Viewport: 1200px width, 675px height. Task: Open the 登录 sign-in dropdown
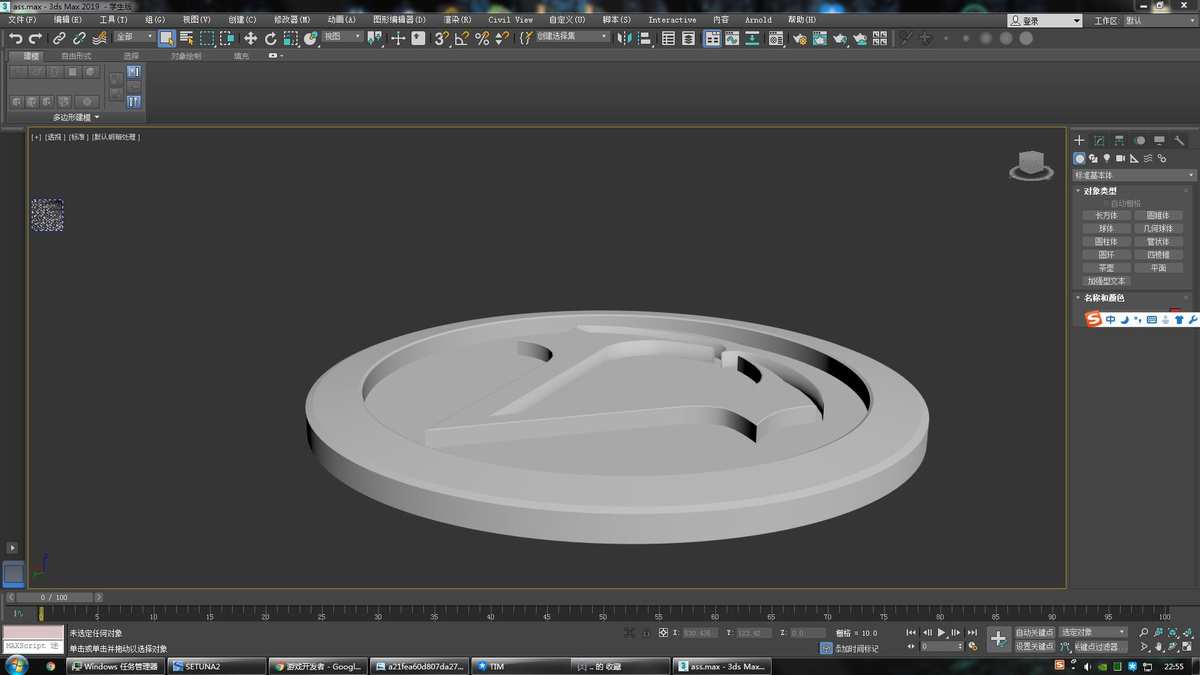[x=1044, y=20]
